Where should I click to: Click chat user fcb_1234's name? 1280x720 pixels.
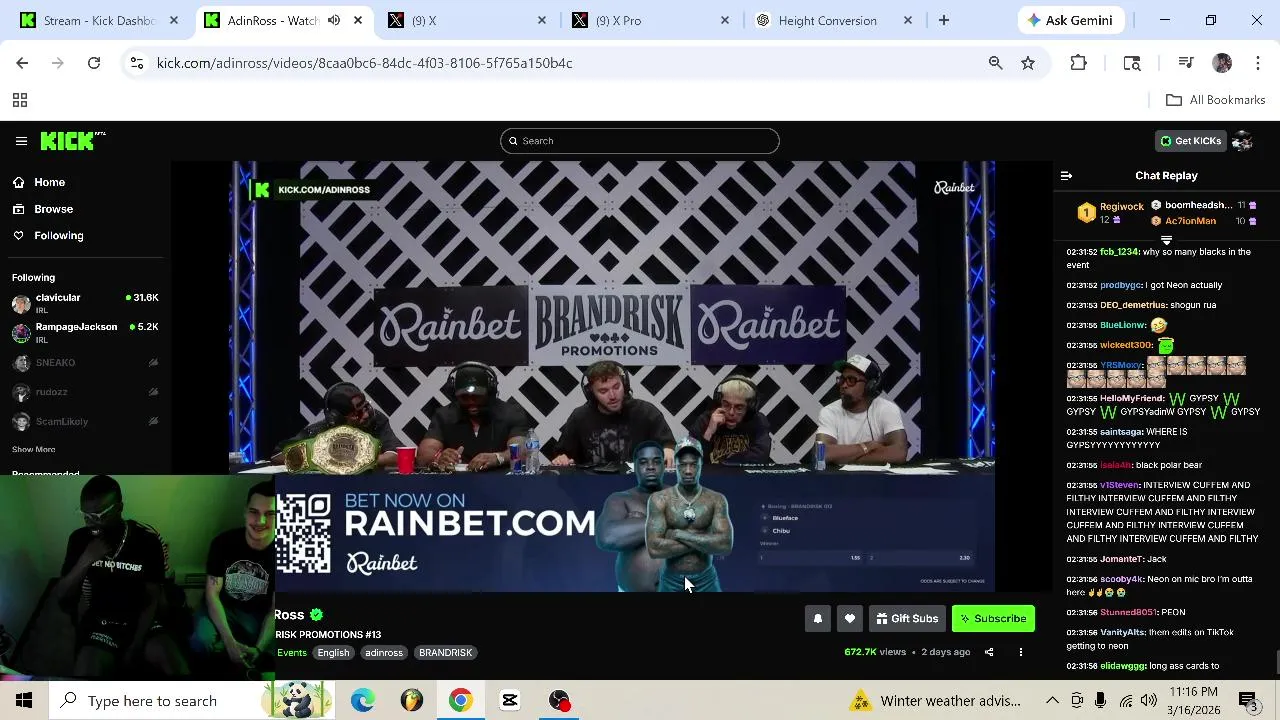[x=1119, y=252]
